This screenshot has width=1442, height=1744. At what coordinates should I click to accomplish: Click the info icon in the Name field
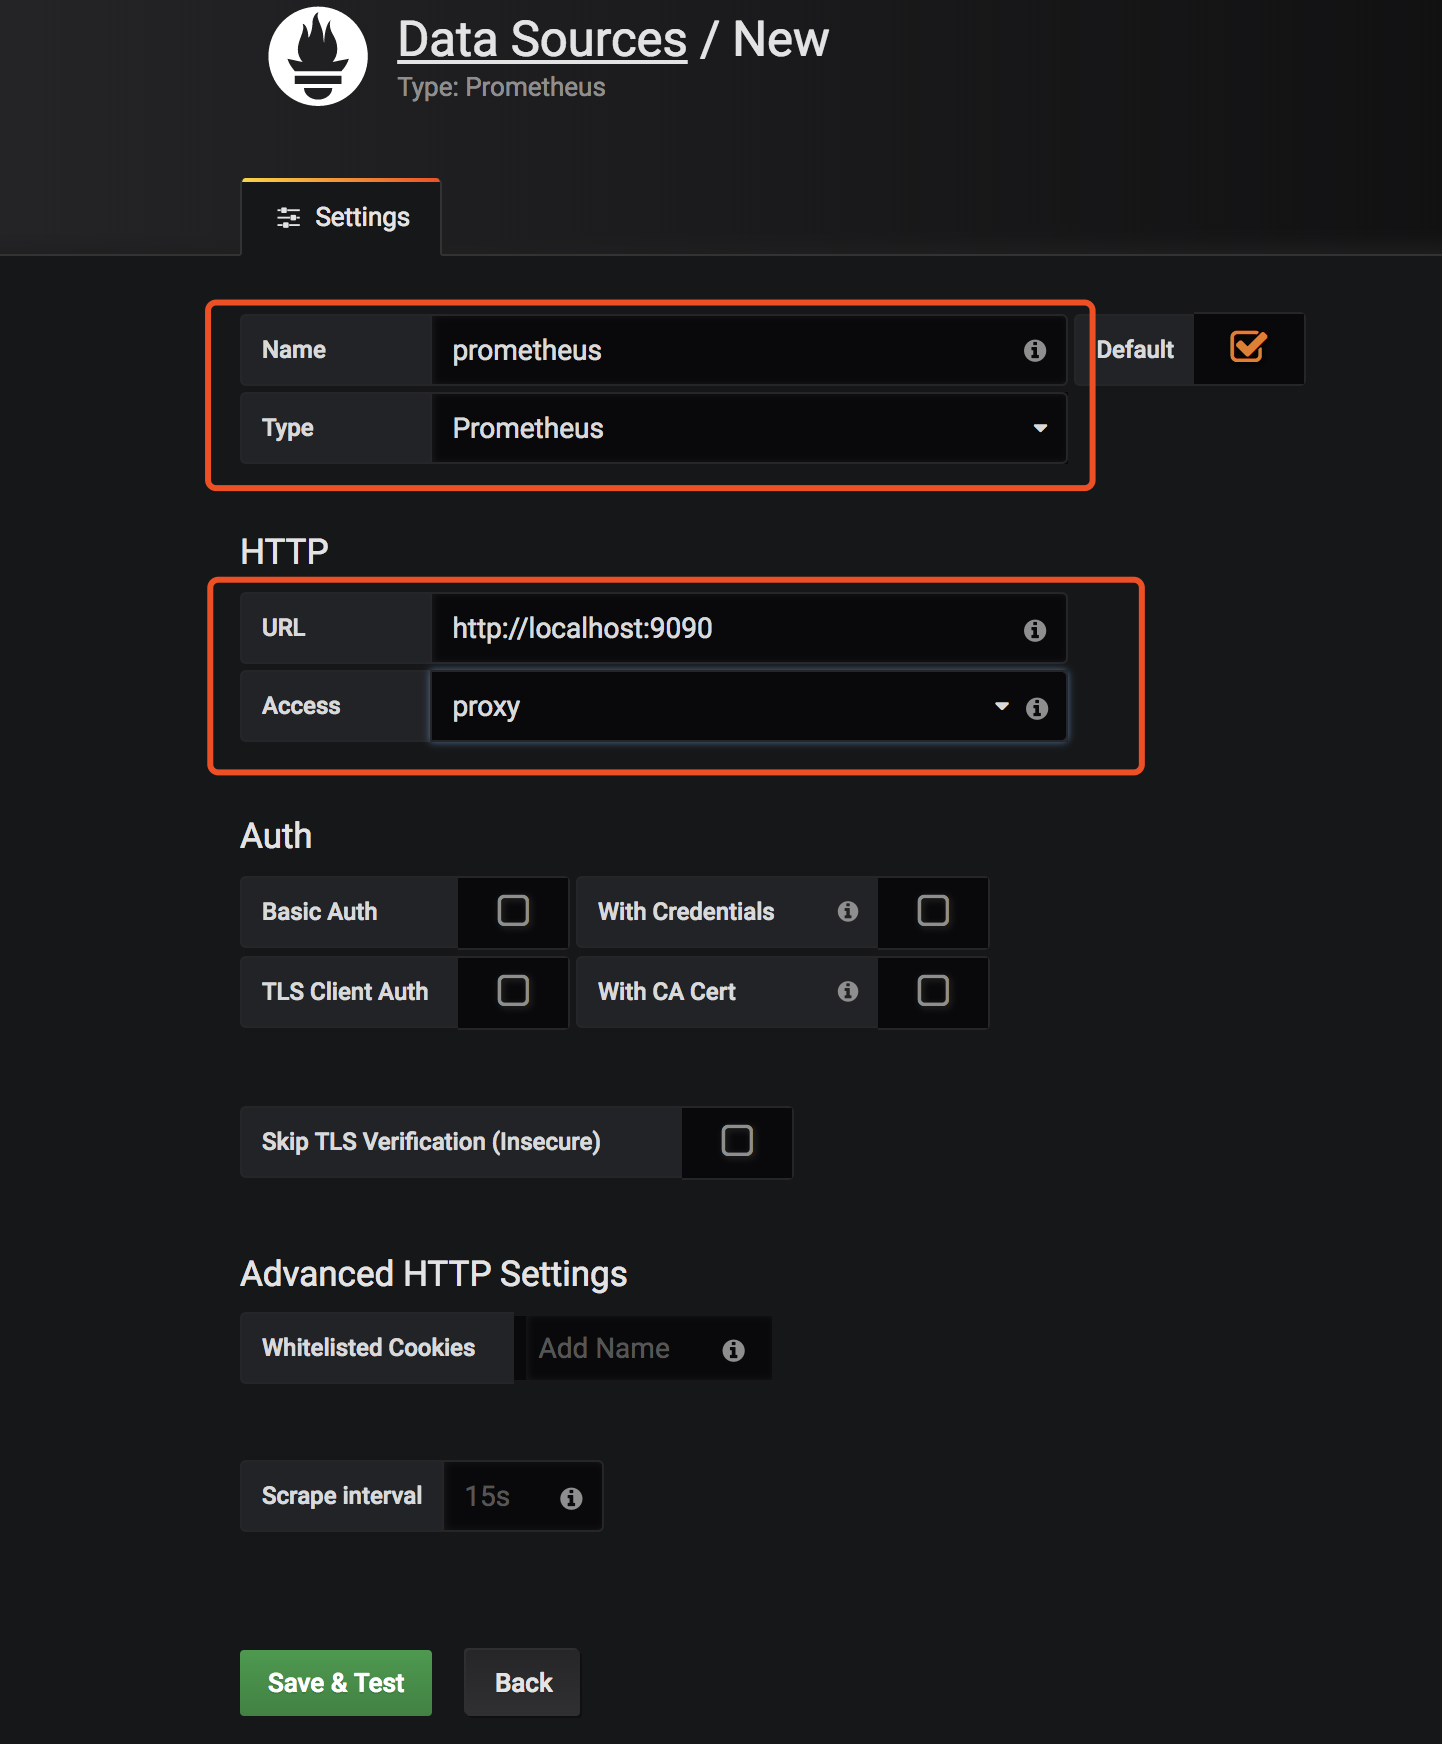click(1035, 350)
